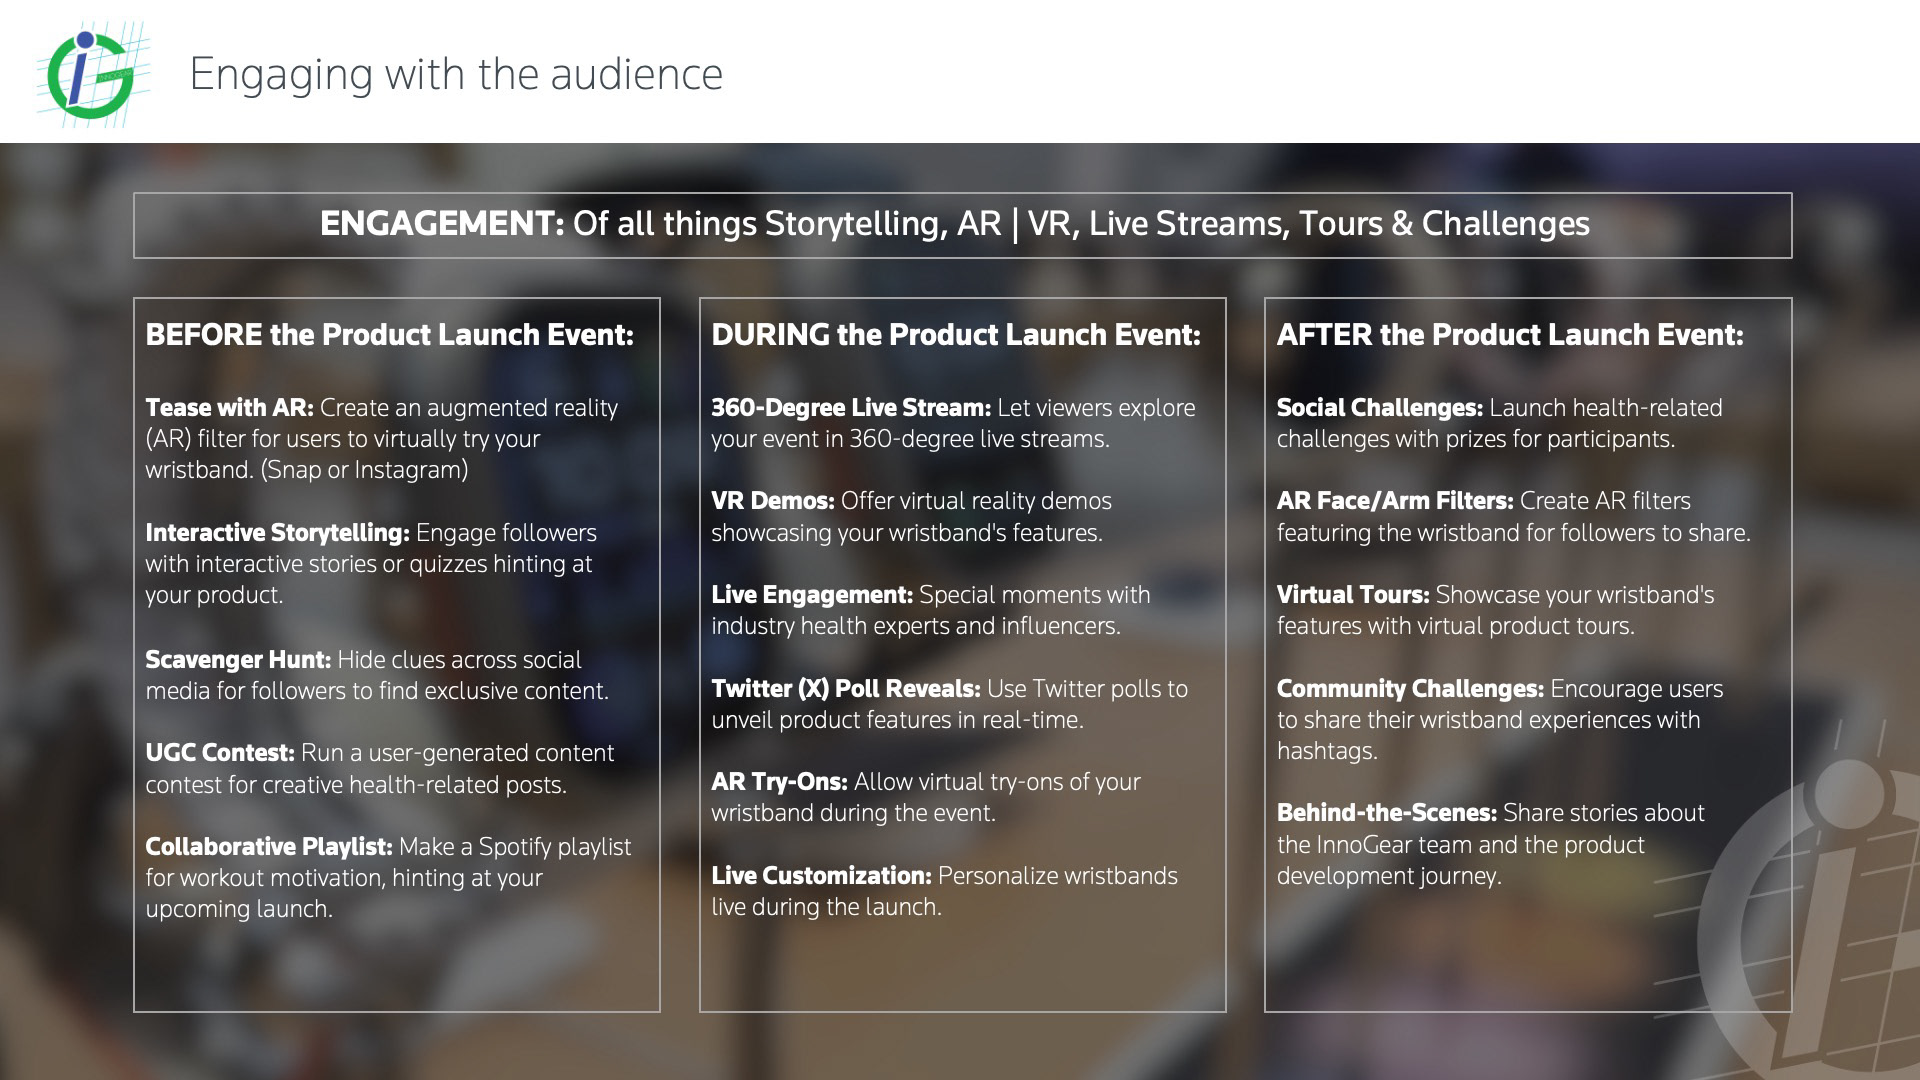Click 'showcasing your wristband's features.' line
1920x1080 pixels.
pos(907,533)
